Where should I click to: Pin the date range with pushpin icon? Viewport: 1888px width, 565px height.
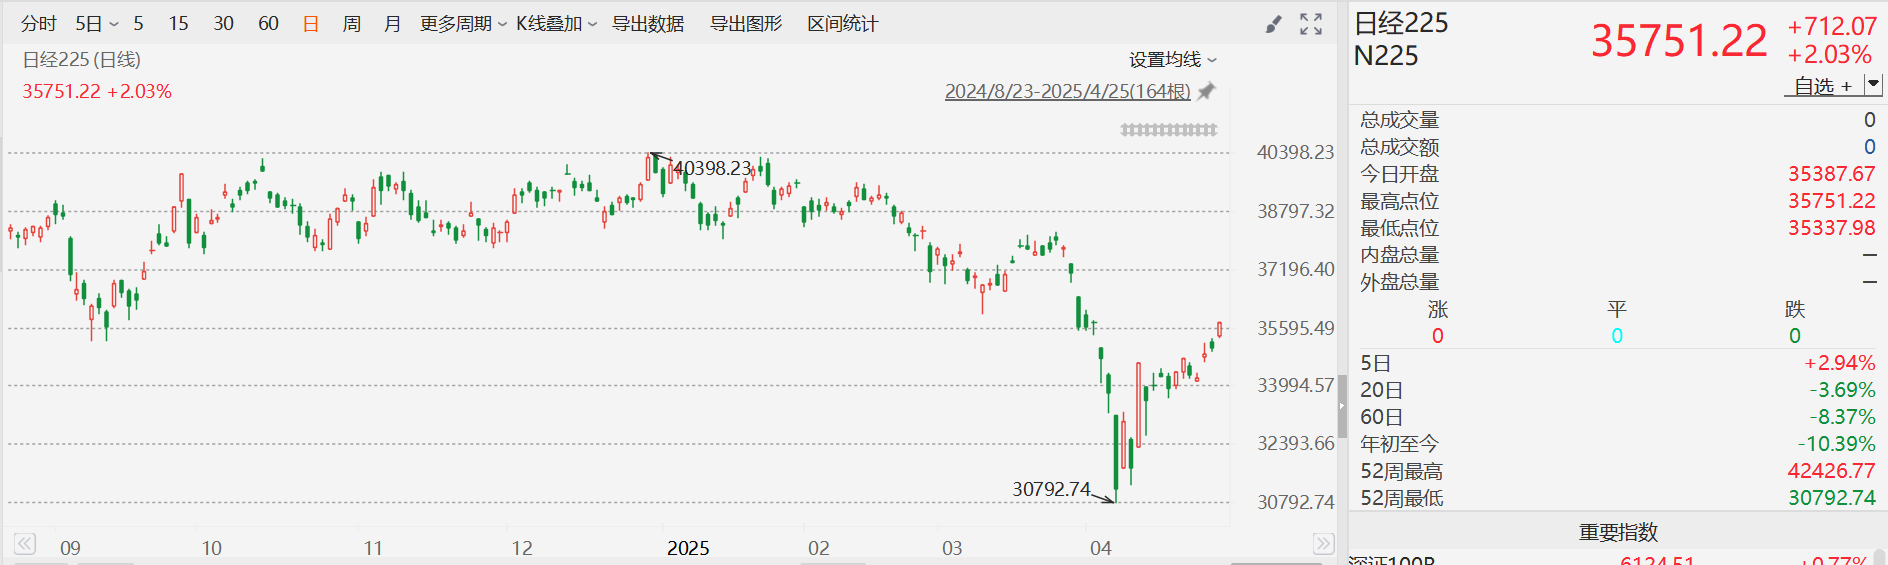(x=1207, y=91)
